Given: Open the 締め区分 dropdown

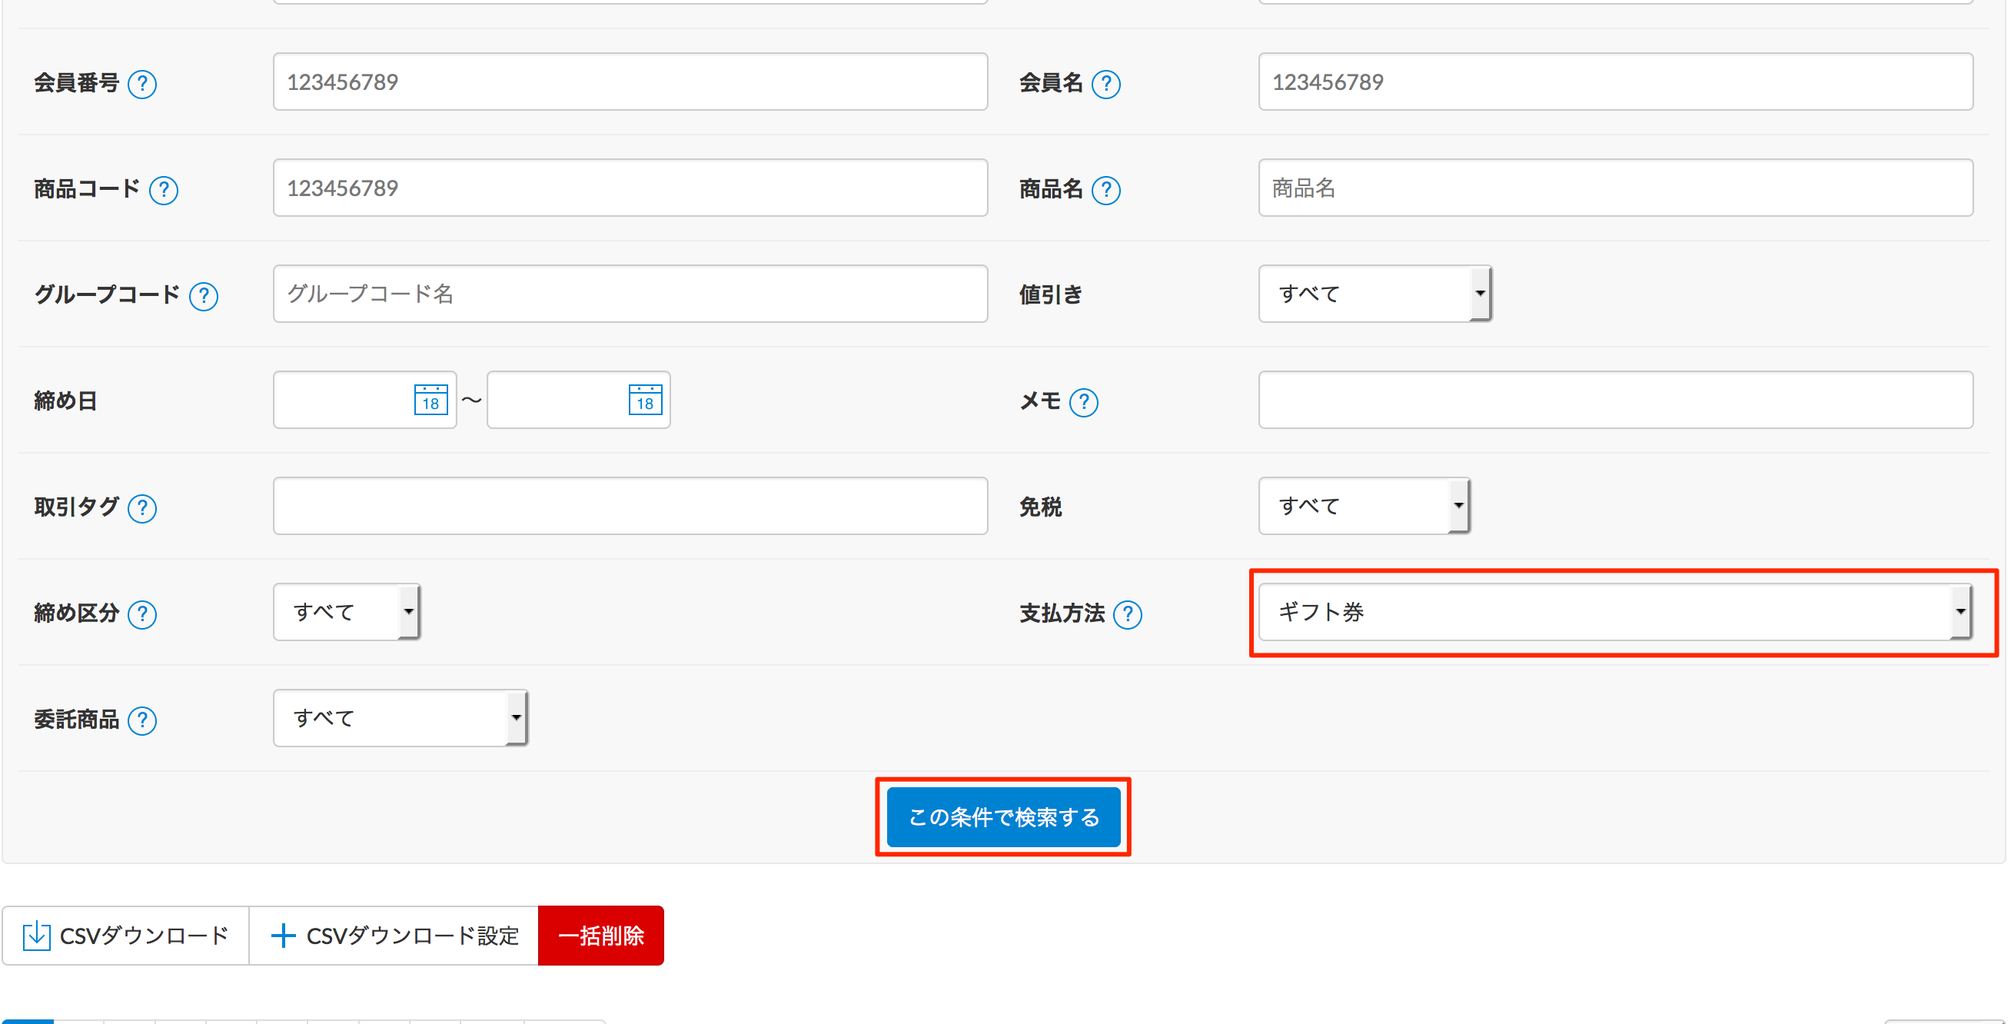Looking at the screenshot, I should point(347,612).
